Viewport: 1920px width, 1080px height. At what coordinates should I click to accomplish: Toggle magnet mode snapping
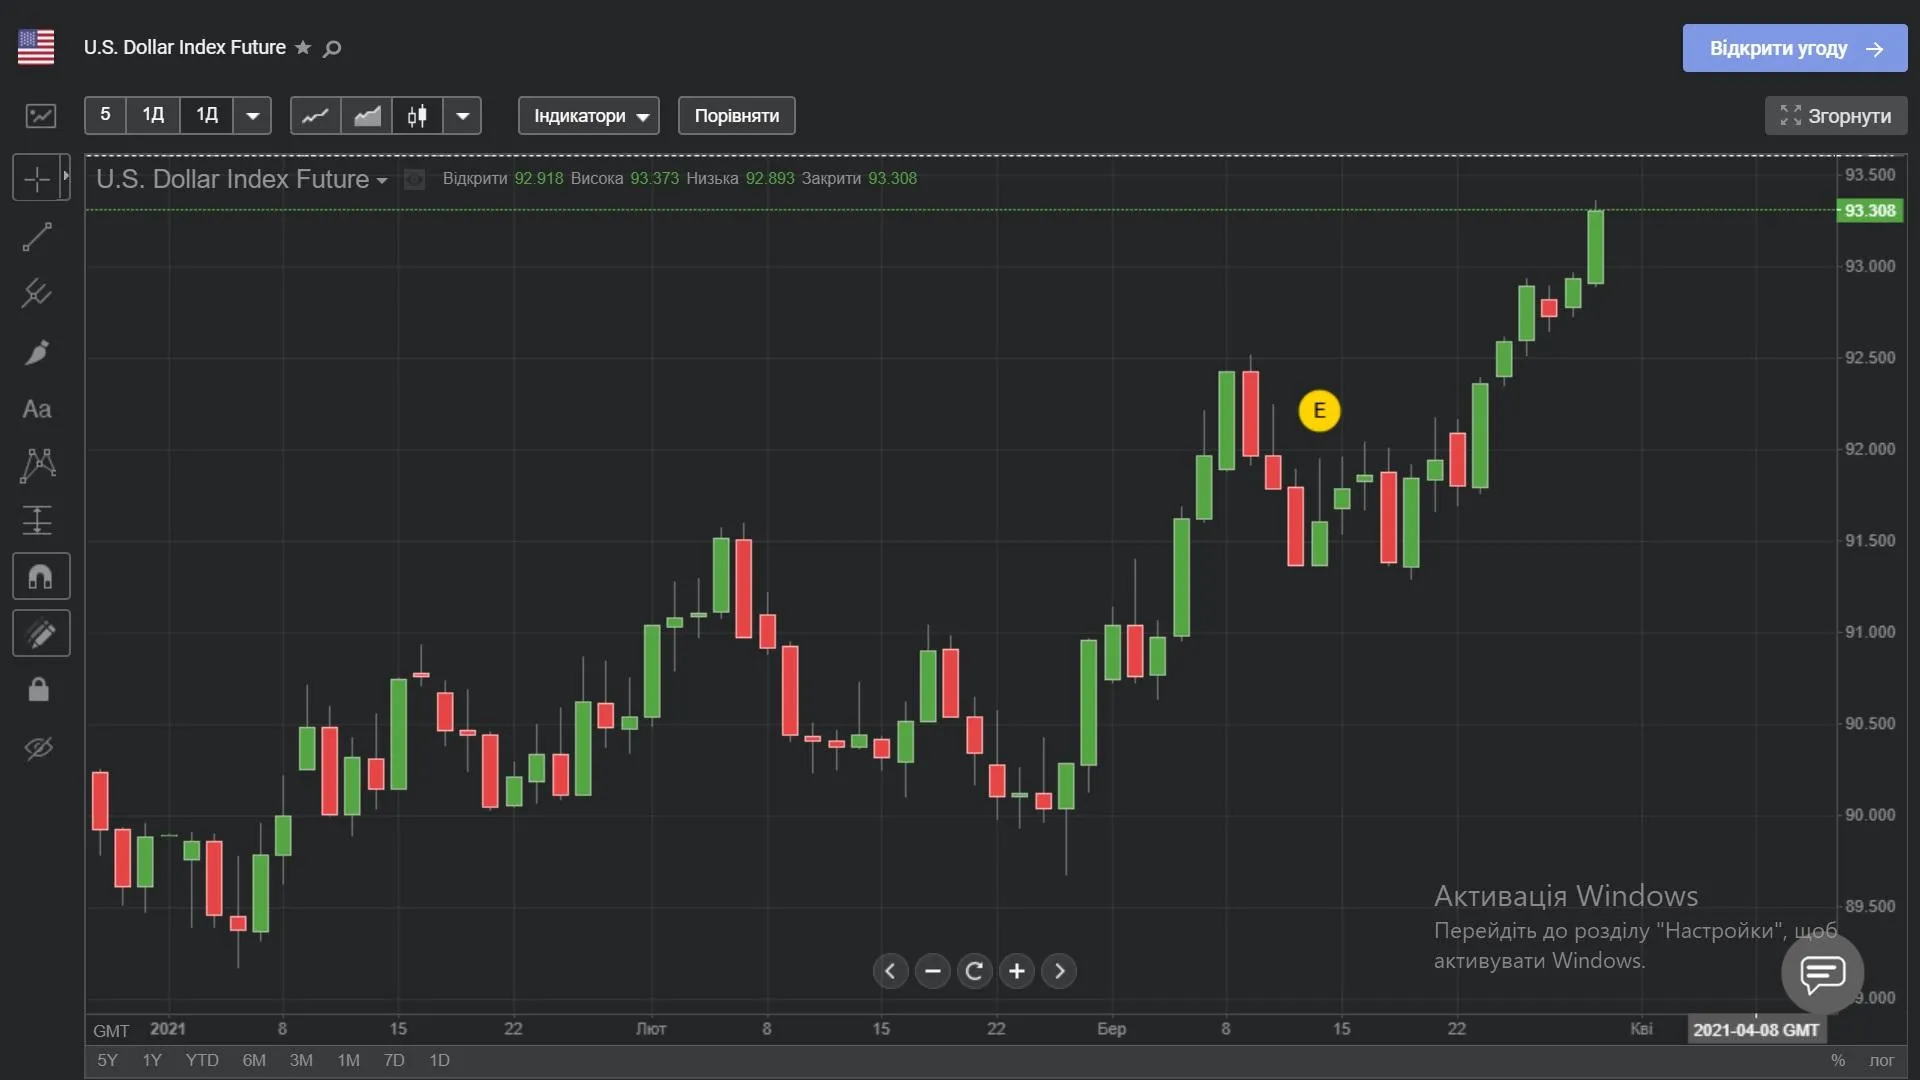point(41,577)
